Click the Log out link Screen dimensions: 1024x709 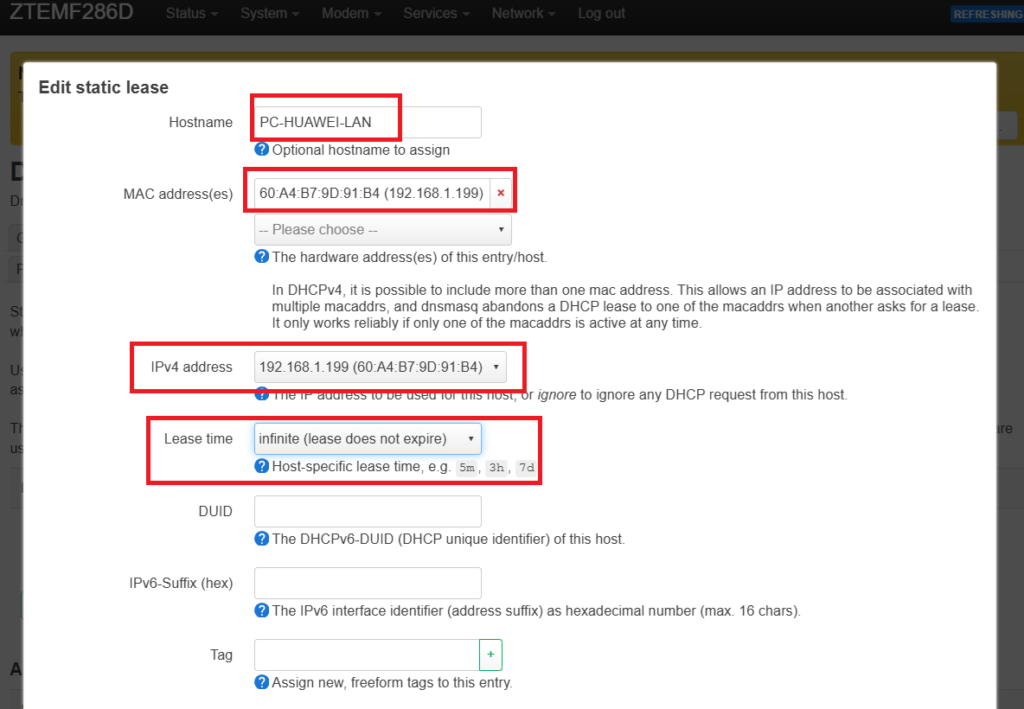(x=601, y=13)
